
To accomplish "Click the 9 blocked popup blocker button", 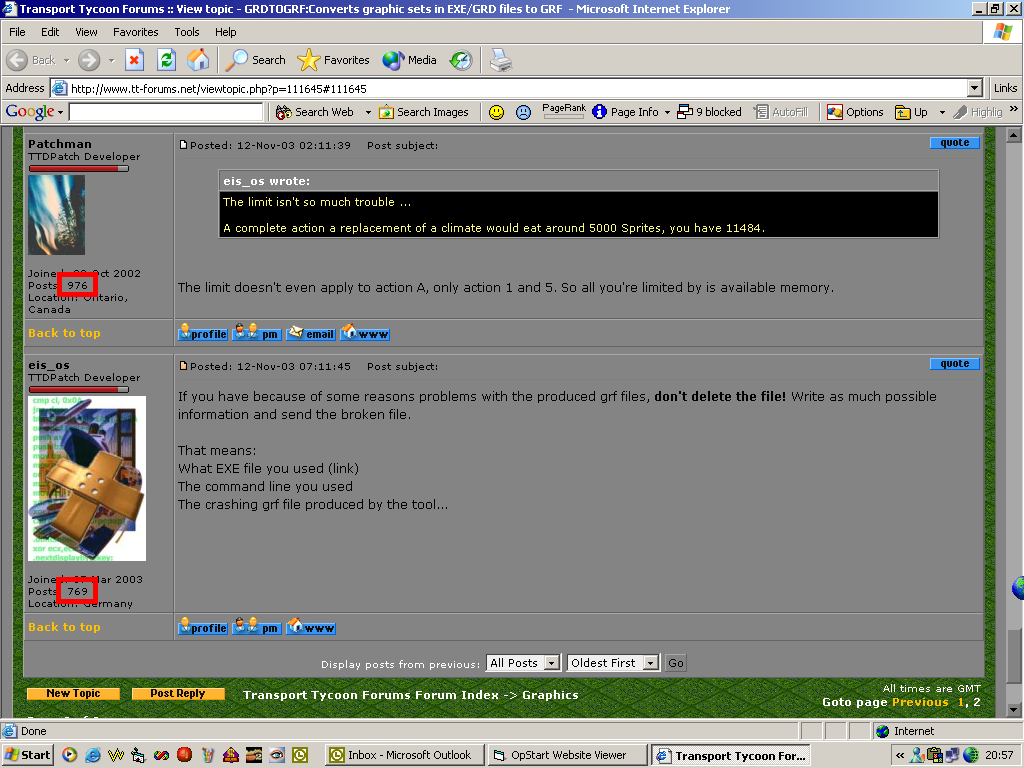I will 709,112.
